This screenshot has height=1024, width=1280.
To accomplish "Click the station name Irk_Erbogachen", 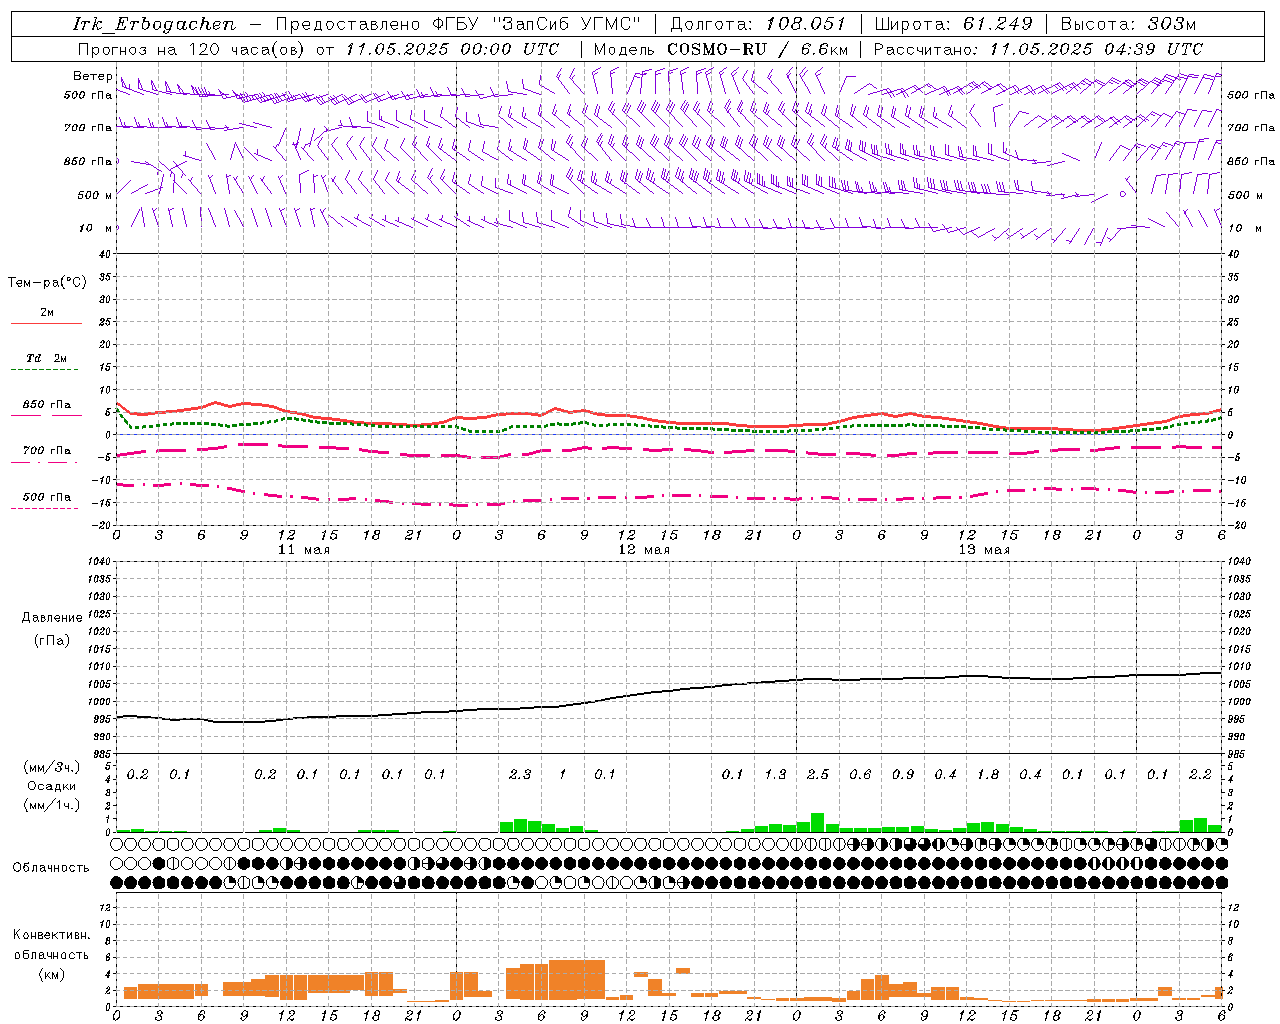I will pyautogui.click(x=154, y=24).
